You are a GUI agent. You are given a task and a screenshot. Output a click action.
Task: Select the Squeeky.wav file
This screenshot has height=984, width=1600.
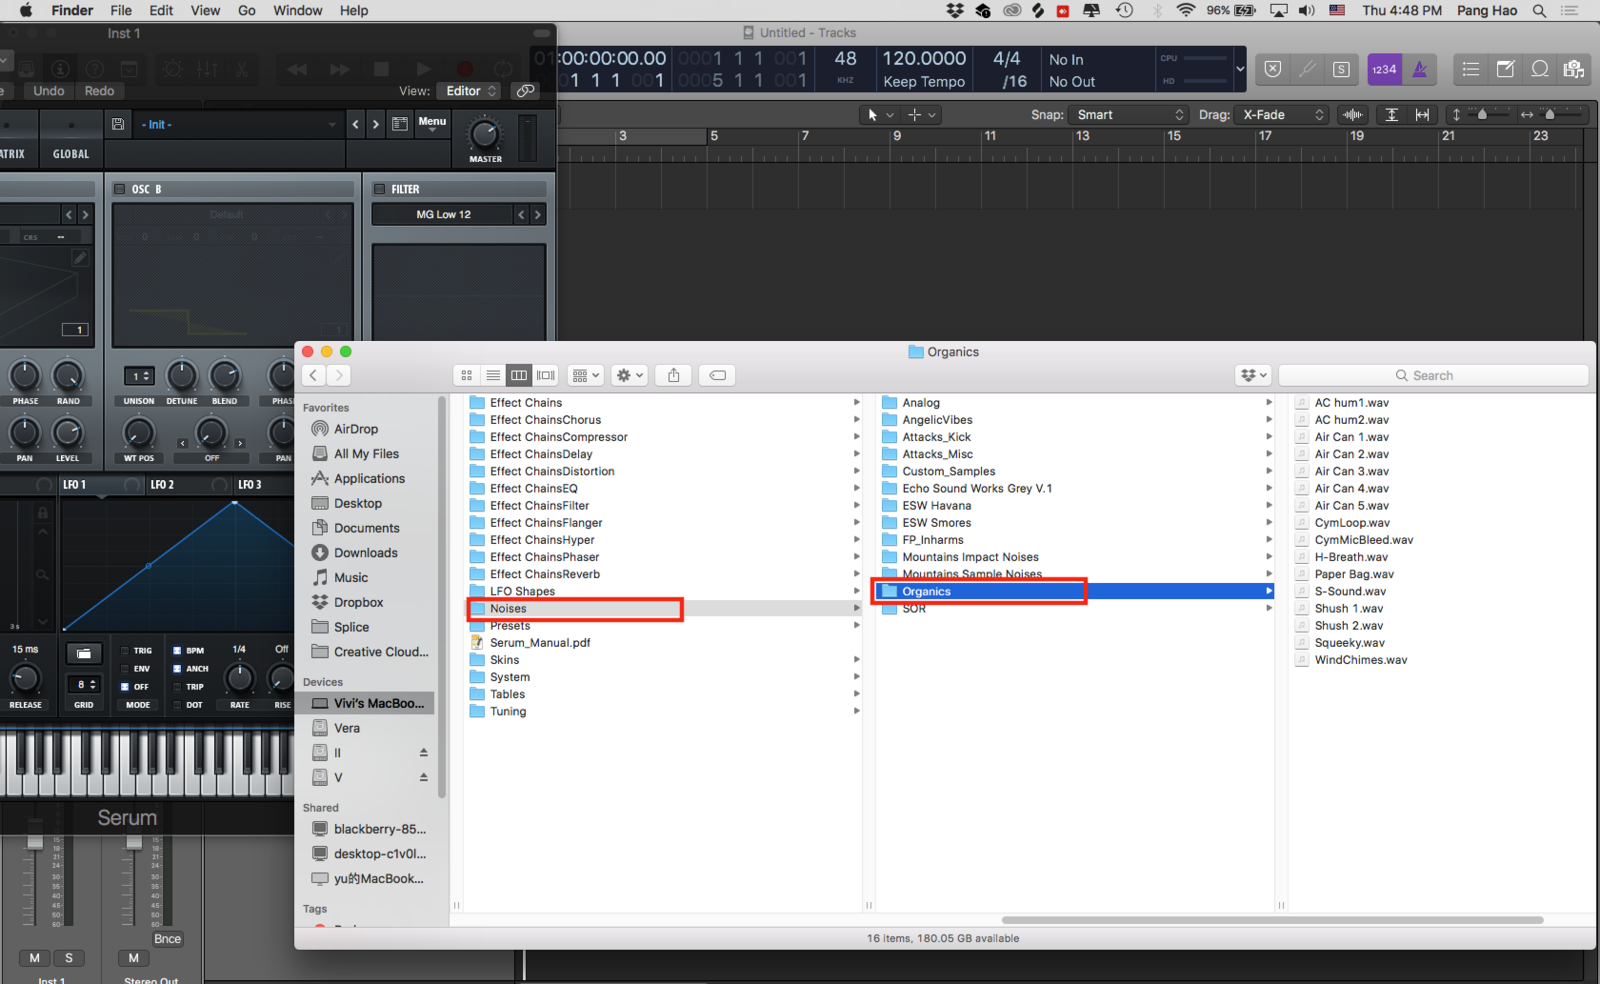(x=1349, y=643)
